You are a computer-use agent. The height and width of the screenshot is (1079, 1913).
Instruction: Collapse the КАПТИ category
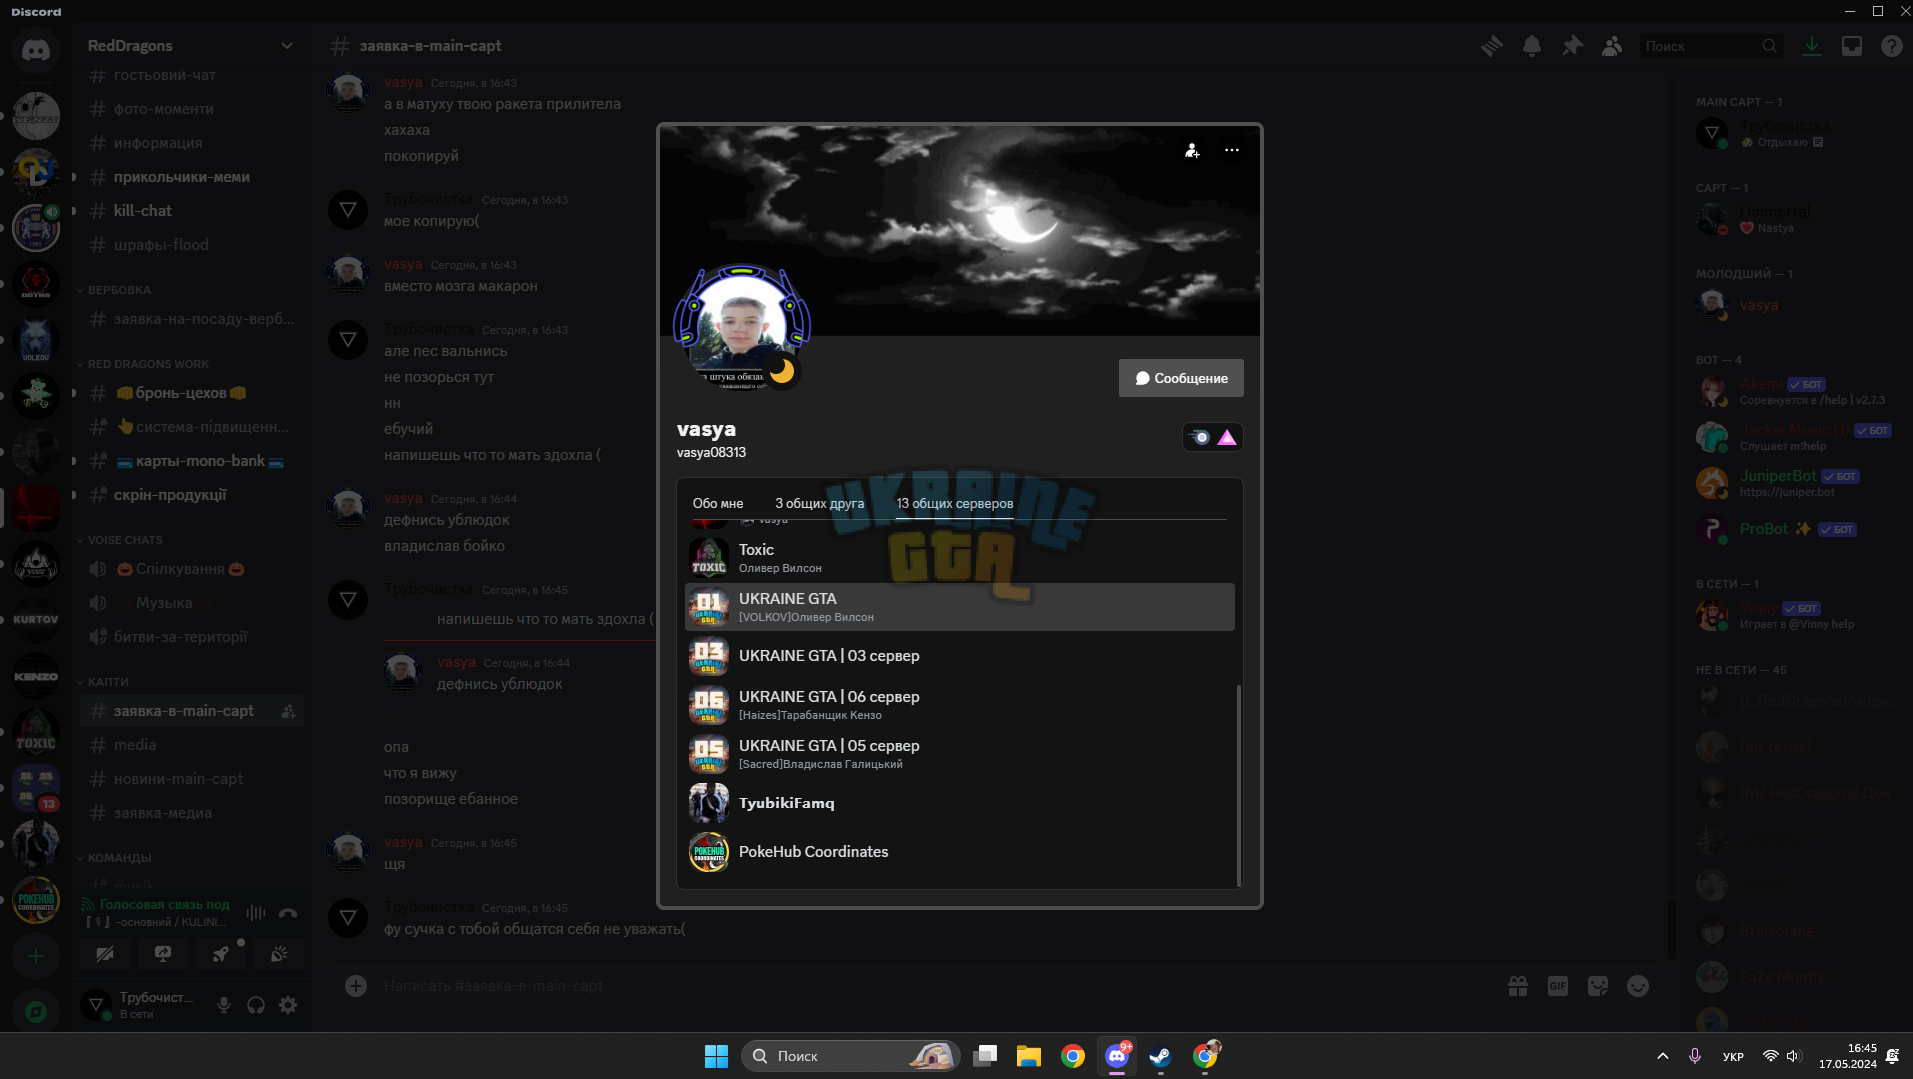pos(108,682)
